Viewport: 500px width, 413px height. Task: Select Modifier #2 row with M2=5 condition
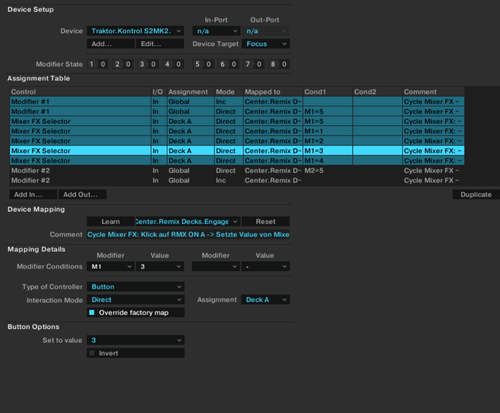(x=237, y=171)
